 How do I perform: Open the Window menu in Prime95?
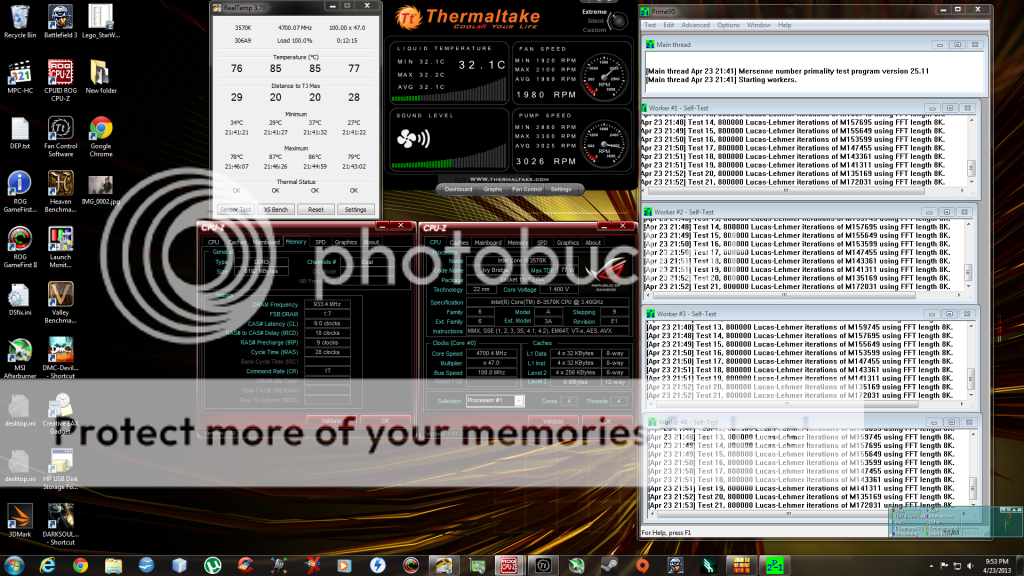coord(758,25)
